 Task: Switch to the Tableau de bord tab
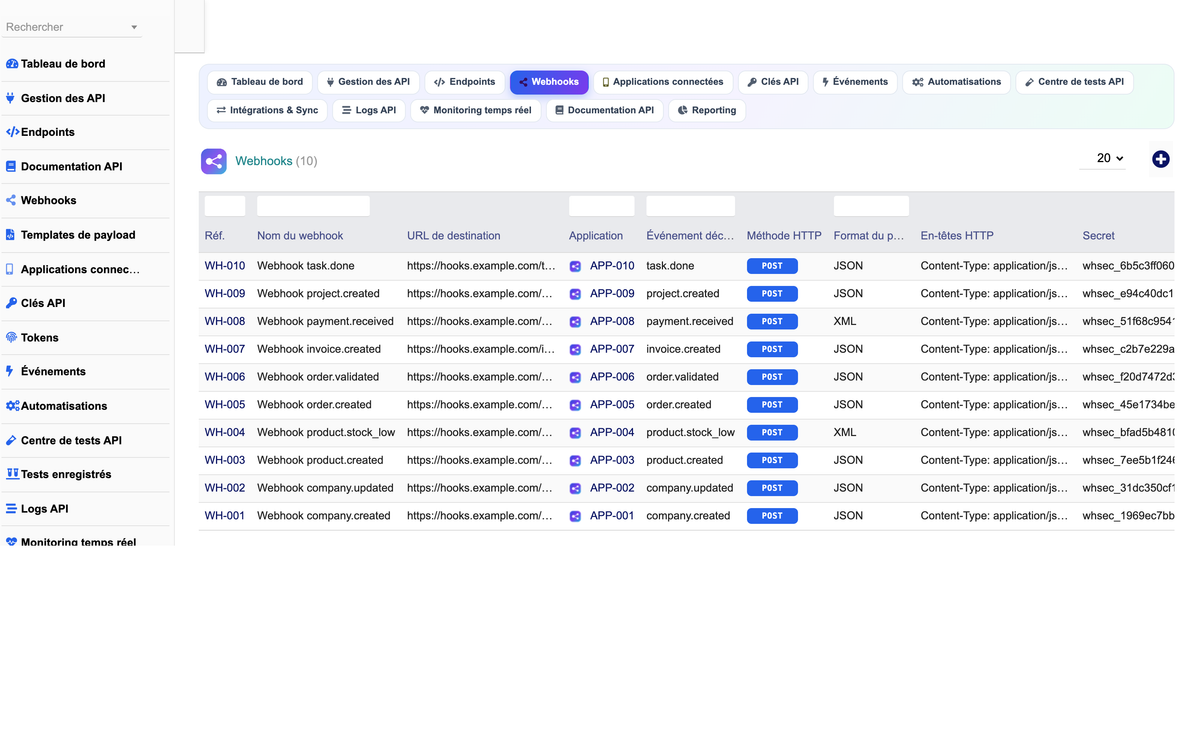coord(260,82)
